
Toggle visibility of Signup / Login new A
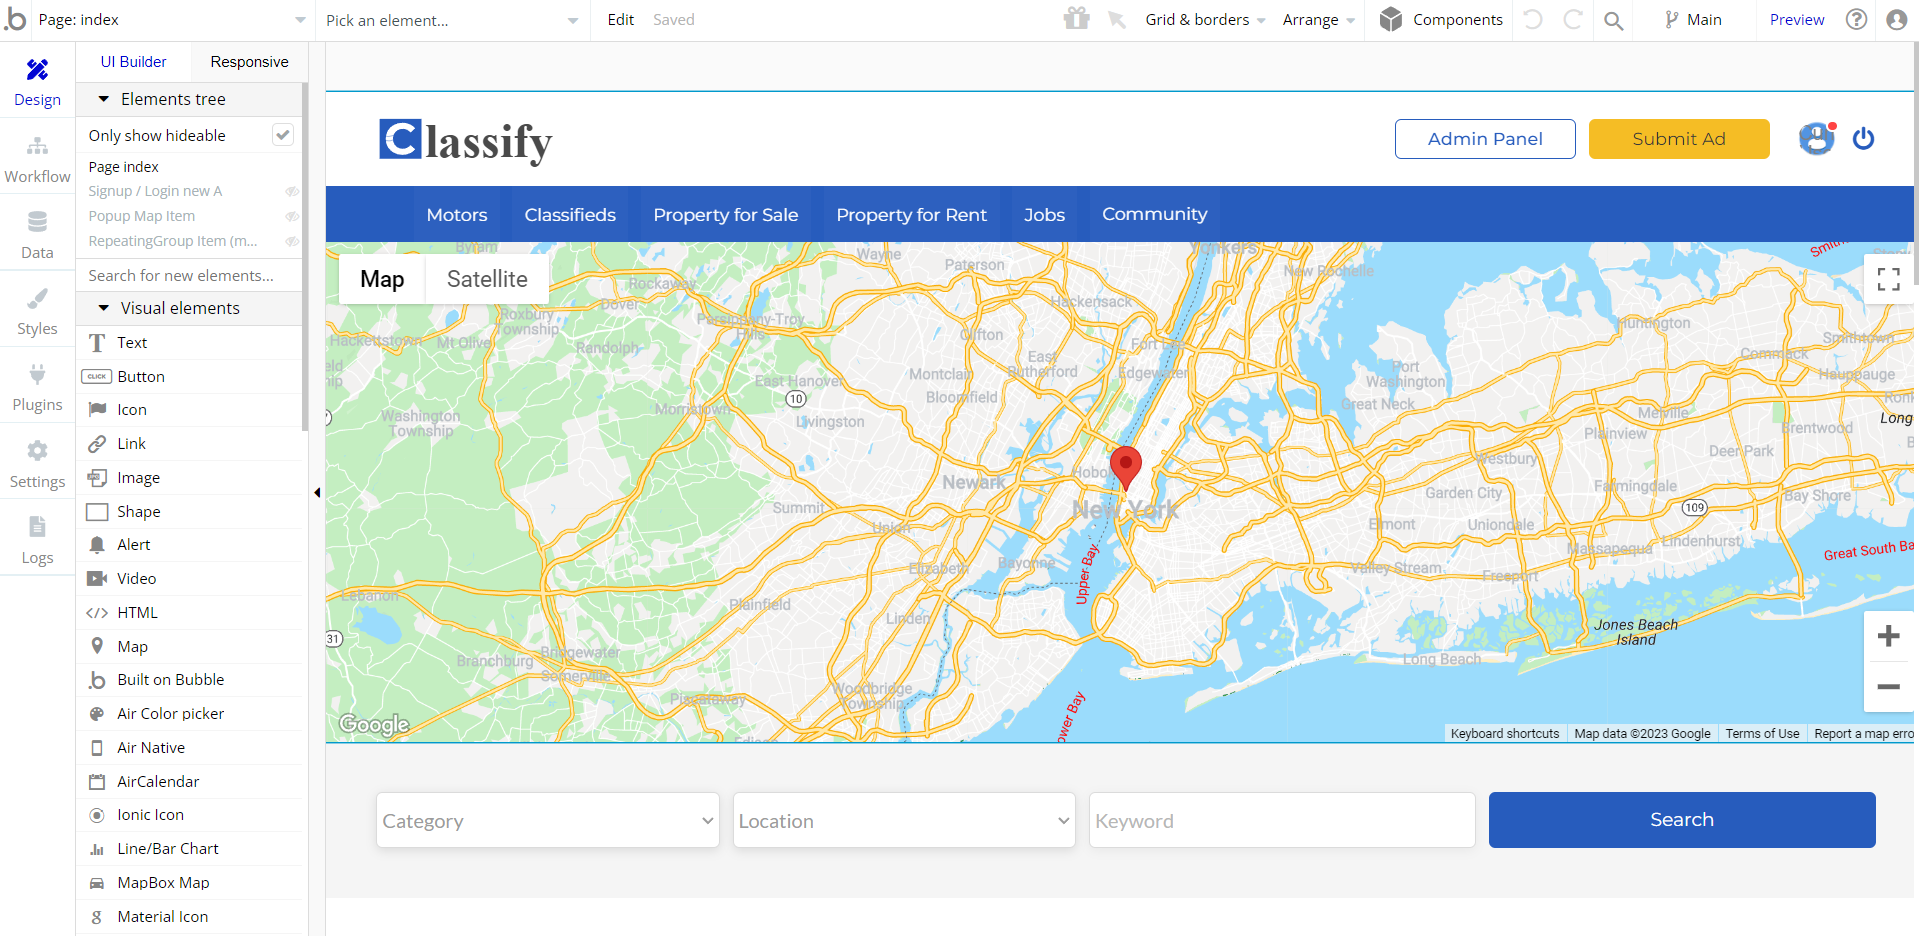point(292,191)
